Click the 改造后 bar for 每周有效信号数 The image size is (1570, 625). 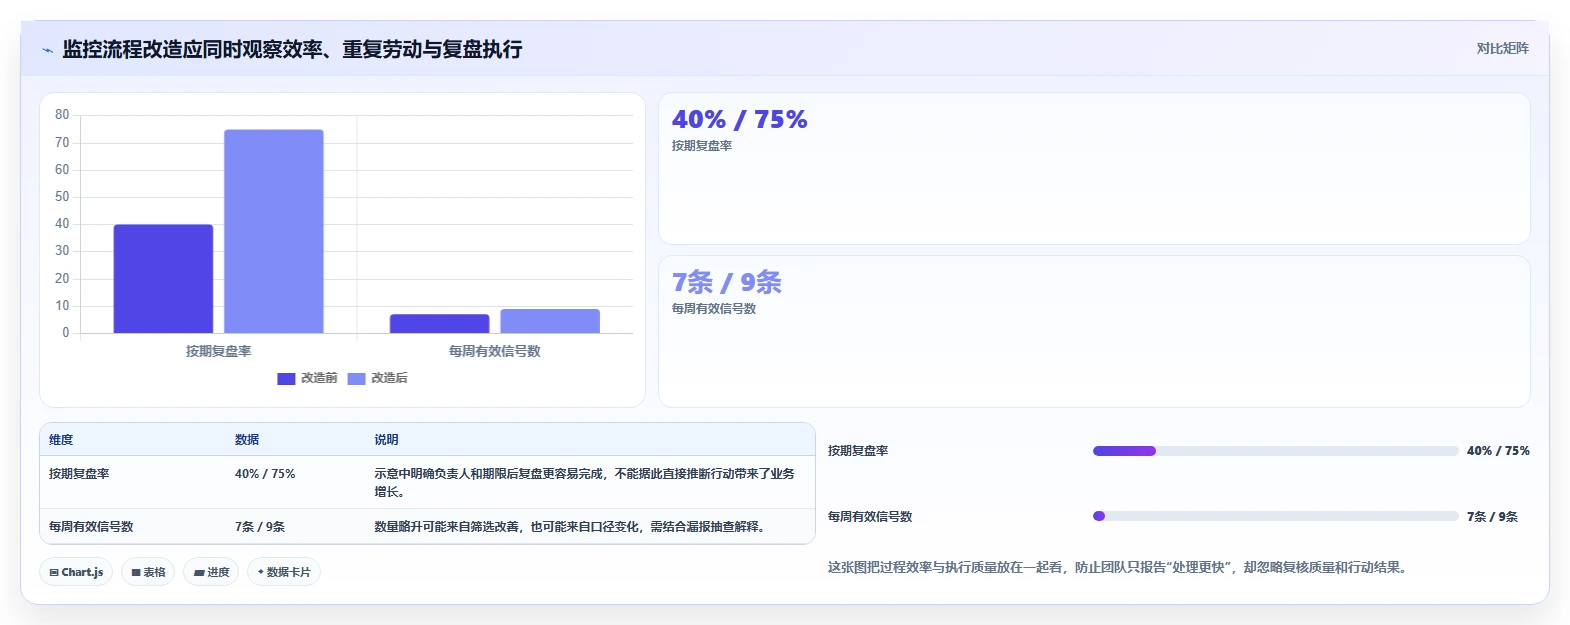[550, 321]
